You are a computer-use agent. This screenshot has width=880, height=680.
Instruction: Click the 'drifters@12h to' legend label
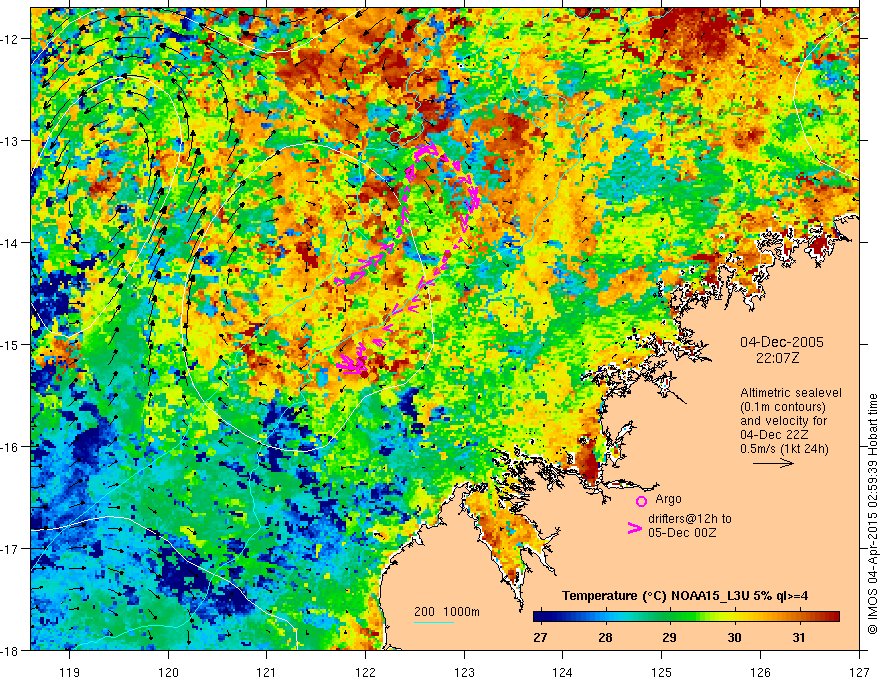tap(690, 519)
